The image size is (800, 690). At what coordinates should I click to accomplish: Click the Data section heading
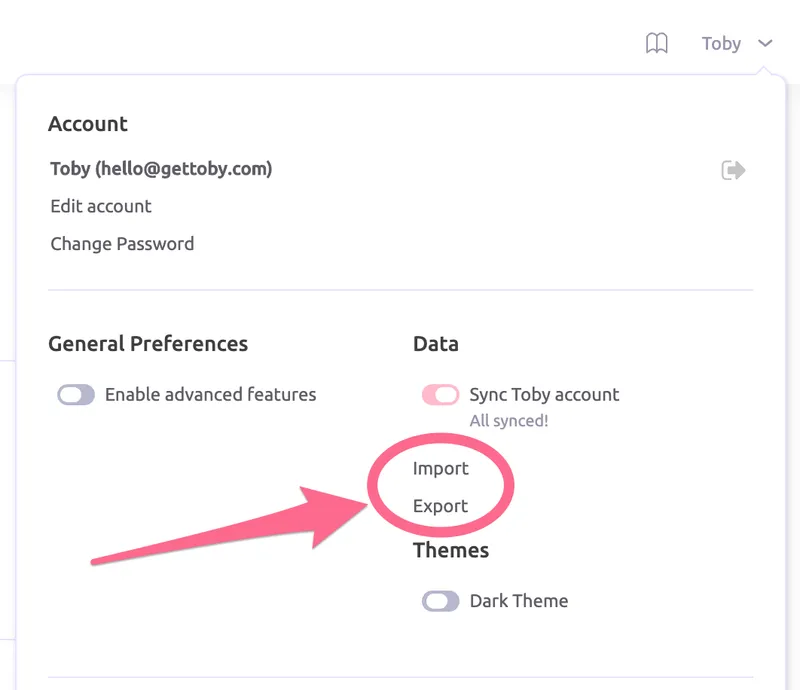(436, 344)
